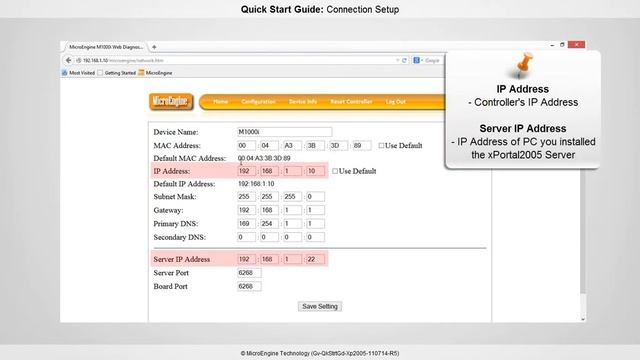Open the MicroEngine bookmark
Screen dimensions: 640x360
[155, 73]
